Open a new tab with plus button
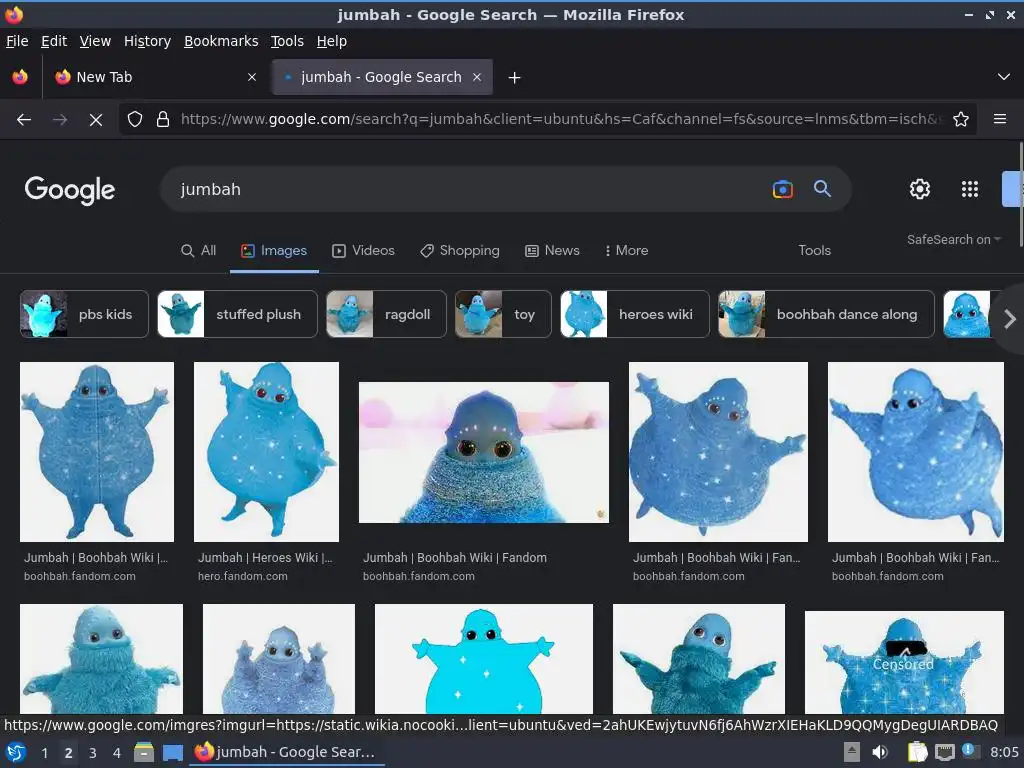This screenshot has width=1024, height=768. (x=515, y=78)
